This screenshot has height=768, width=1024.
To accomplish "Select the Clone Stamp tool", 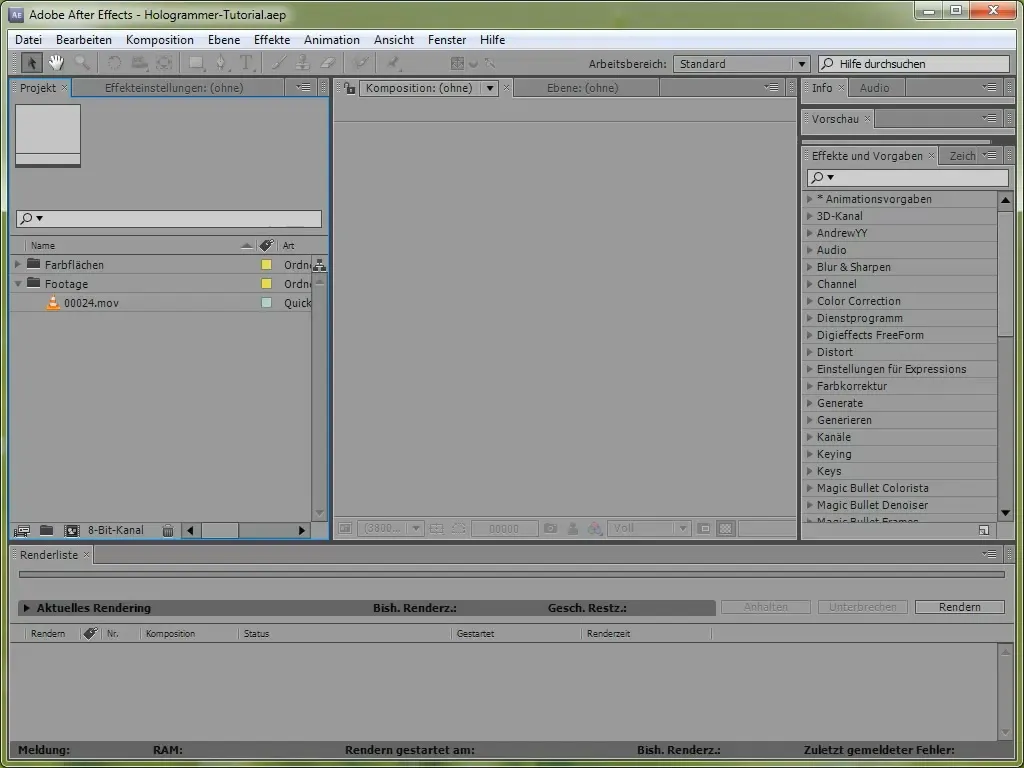I will tap(302, 63).
